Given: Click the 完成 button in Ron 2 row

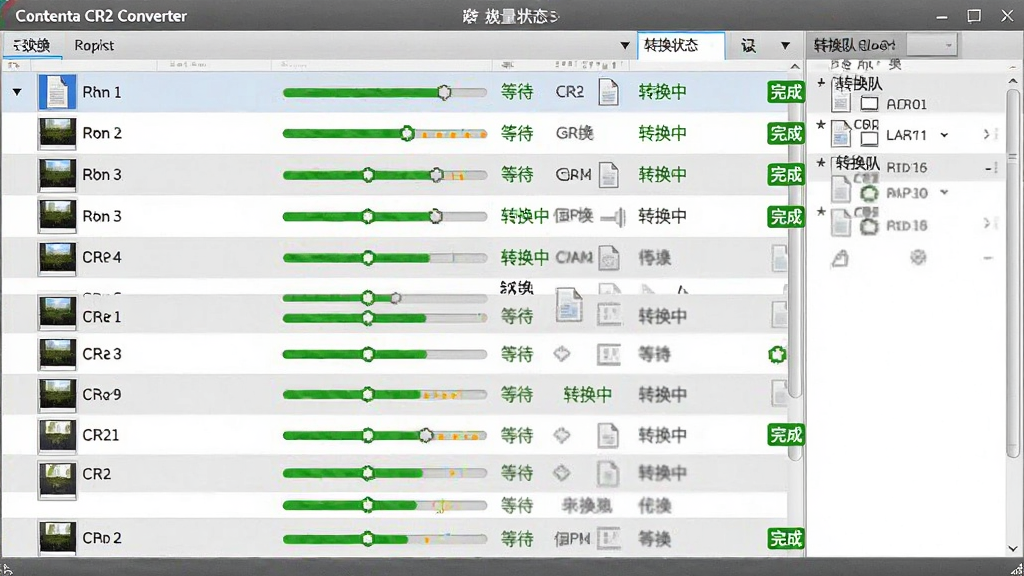Looking at the screenshot, I should coord(786,133).
